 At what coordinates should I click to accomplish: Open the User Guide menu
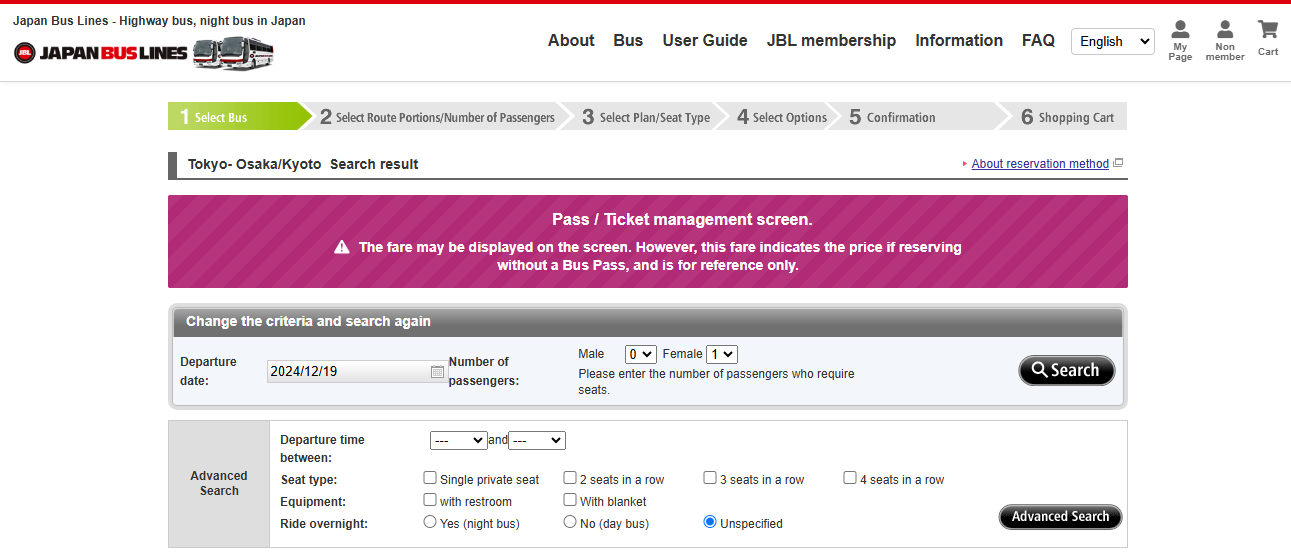click(704, 41)
